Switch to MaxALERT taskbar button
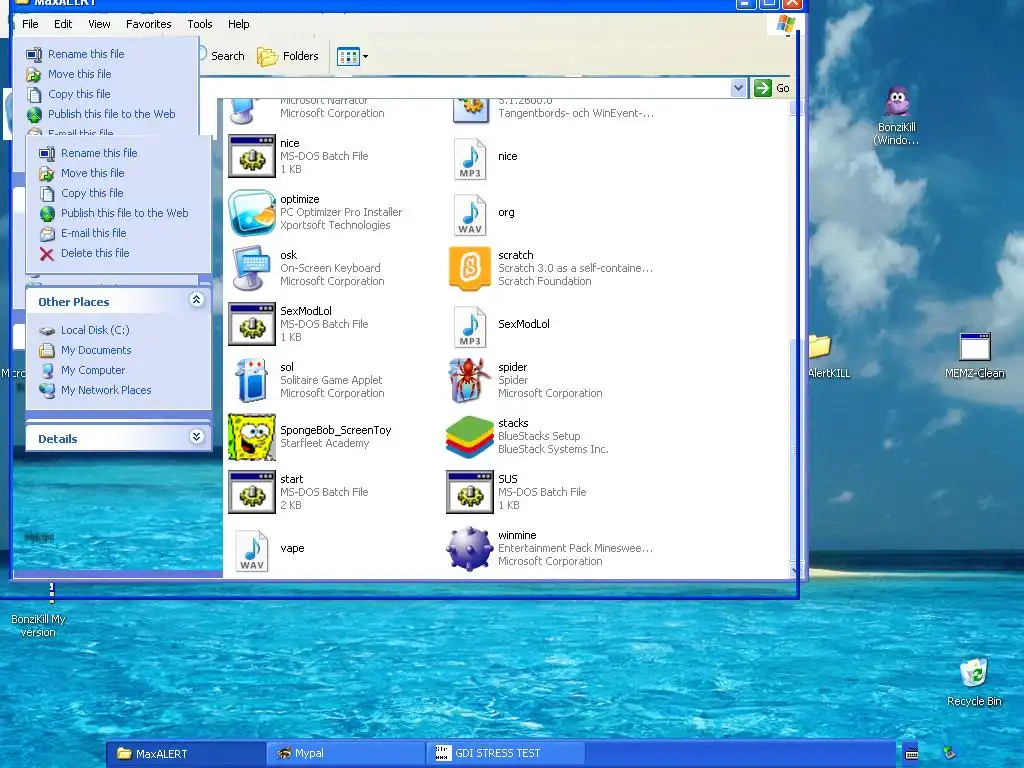 click(x=186, y=754)
